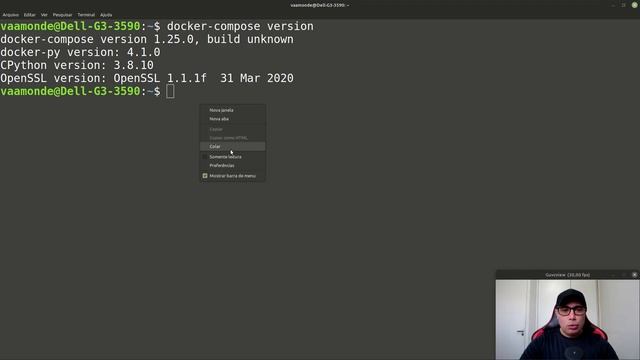Open the Arquivo menu in the menu bar
Screen dimensions: 640x360
coord(11,15)
